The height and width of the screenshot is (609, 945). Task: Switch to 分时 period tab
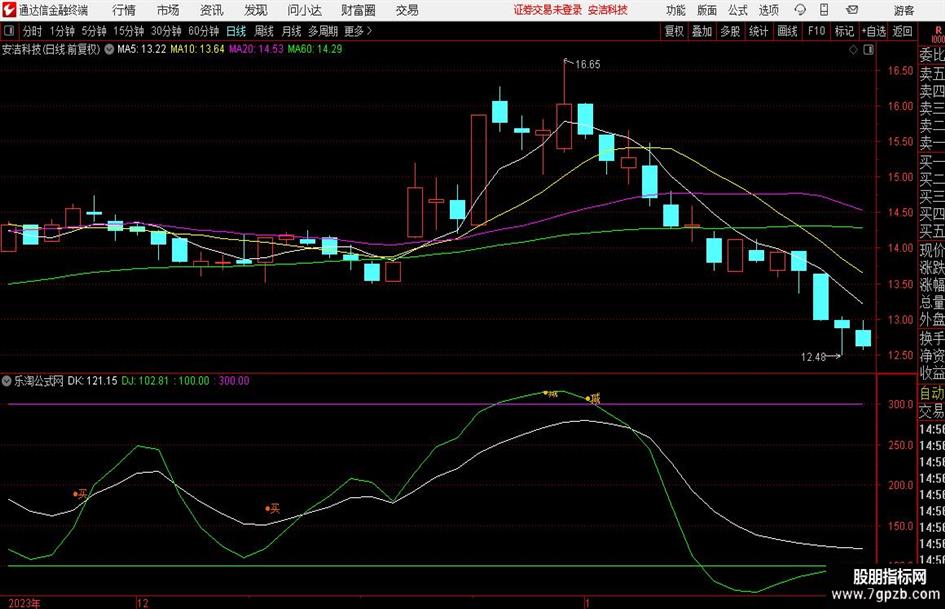click(33, 31)
